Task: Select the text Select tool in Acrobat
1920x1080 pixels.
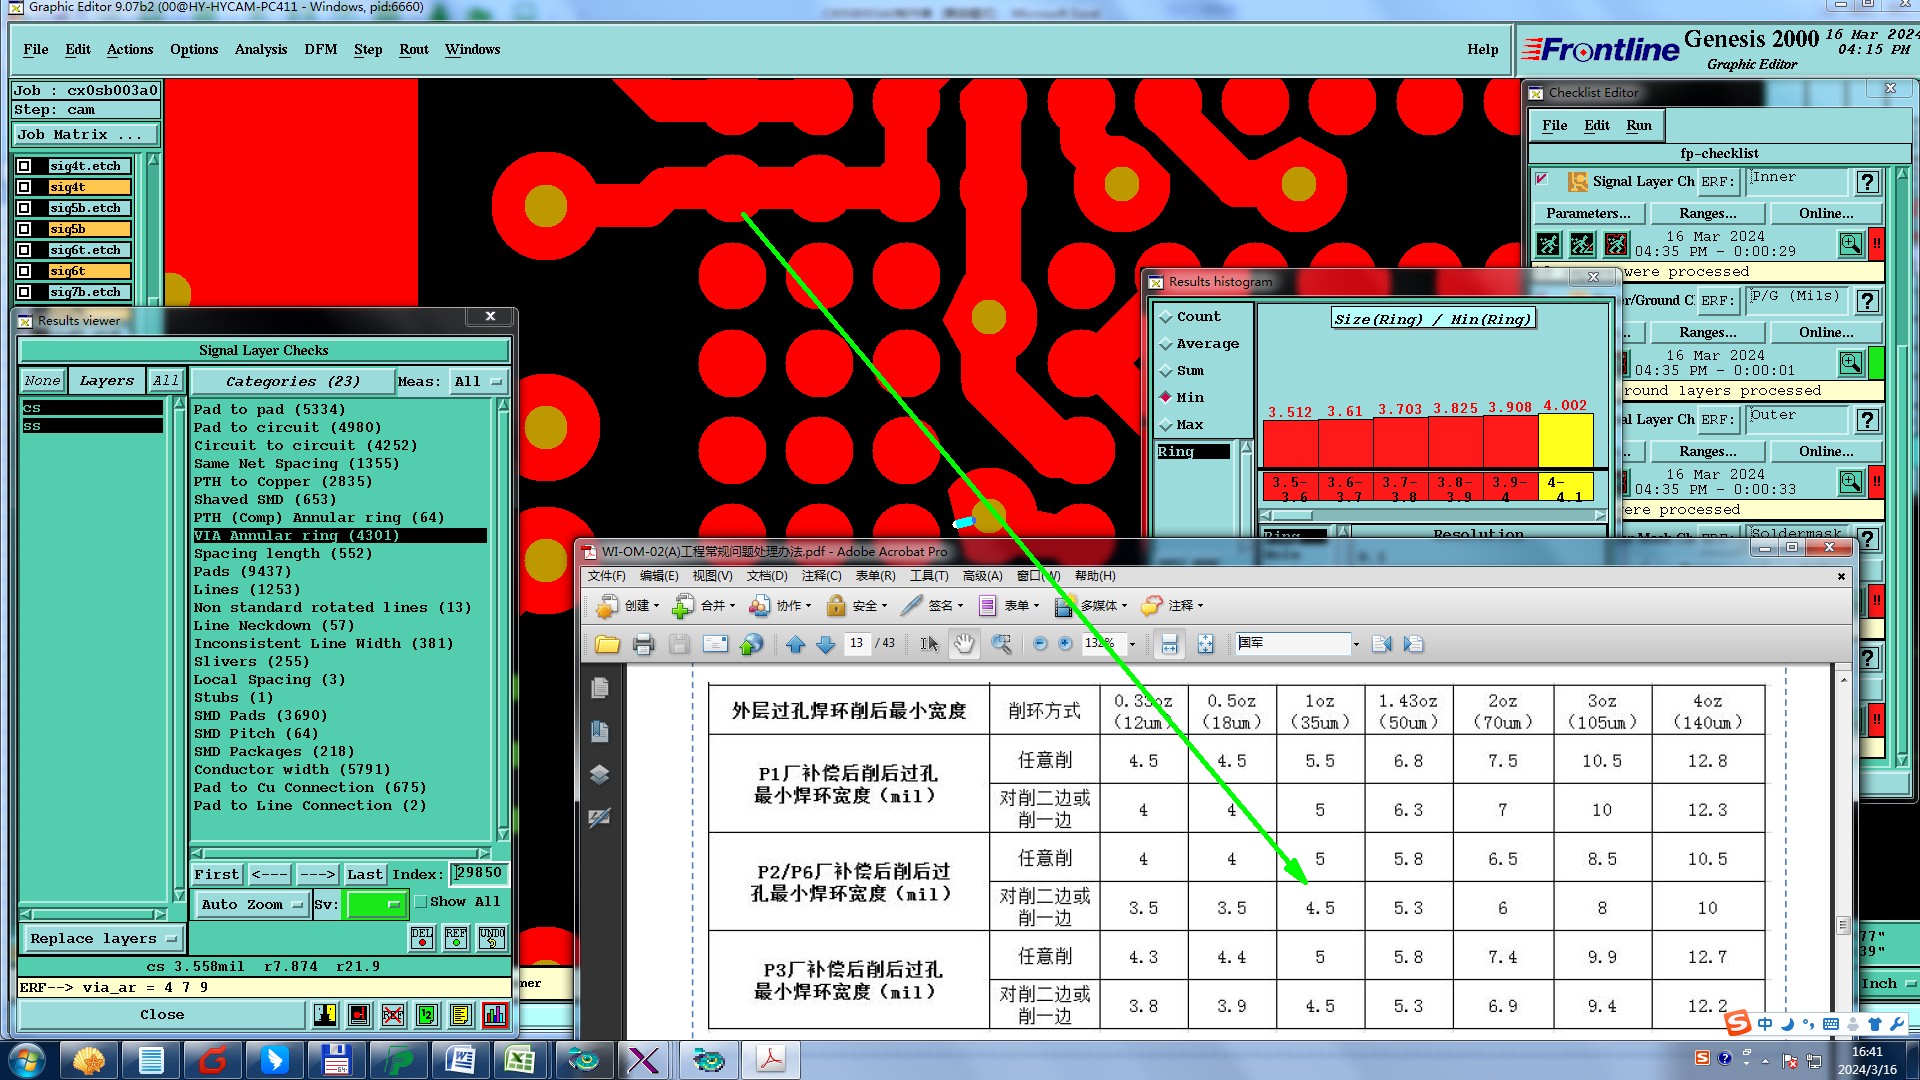Action: click(x=929, y=644)
